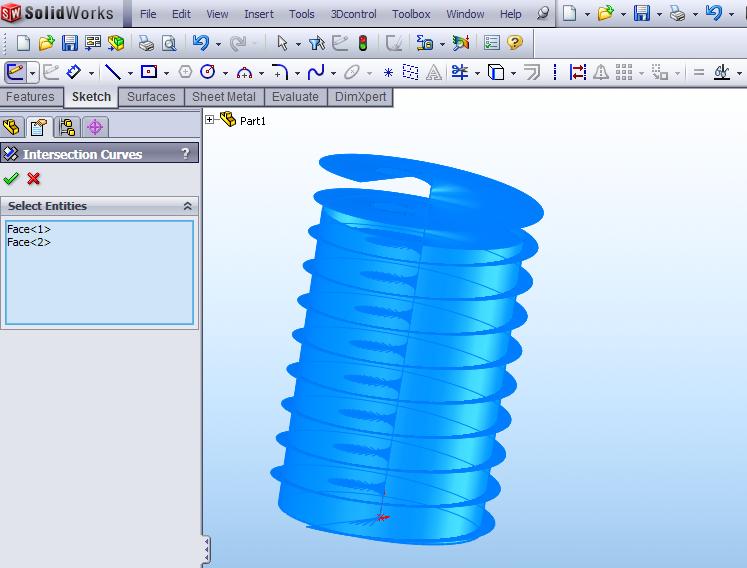This screenshot has width=747, height=568.
Task: Choose the Select arrow cursor tool
Action: (x=282, y=43)
